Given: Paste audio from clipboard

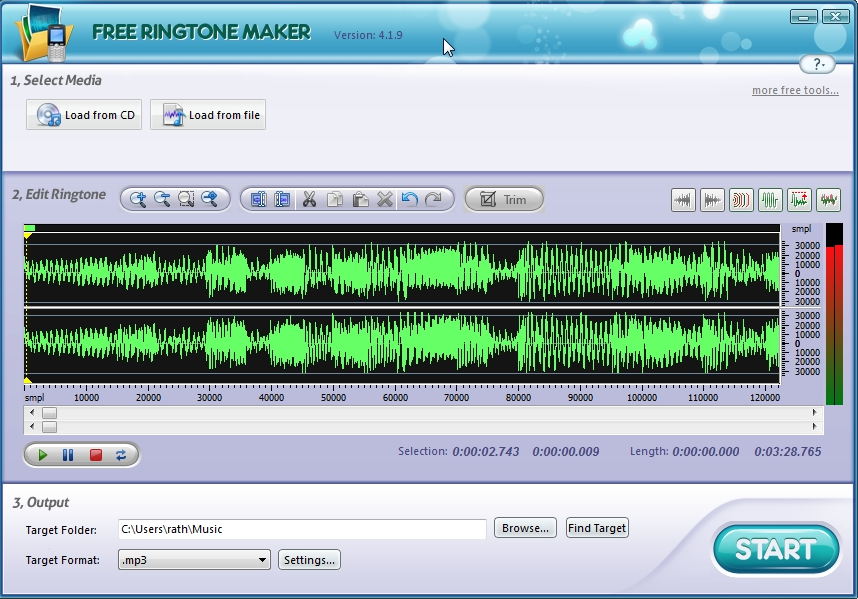Looking at the screenshot, I should (360, 199).
